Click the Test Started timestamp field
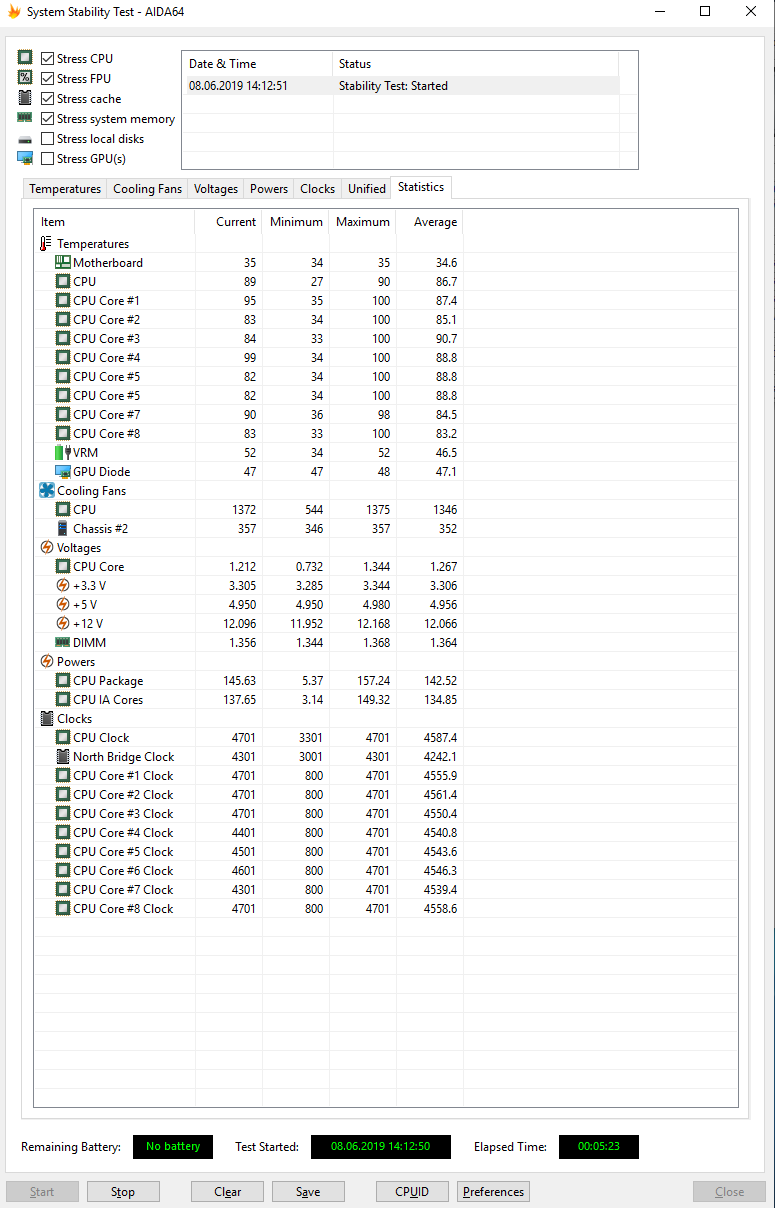Screen dimensions: 775x1208 coord(380,1147)
